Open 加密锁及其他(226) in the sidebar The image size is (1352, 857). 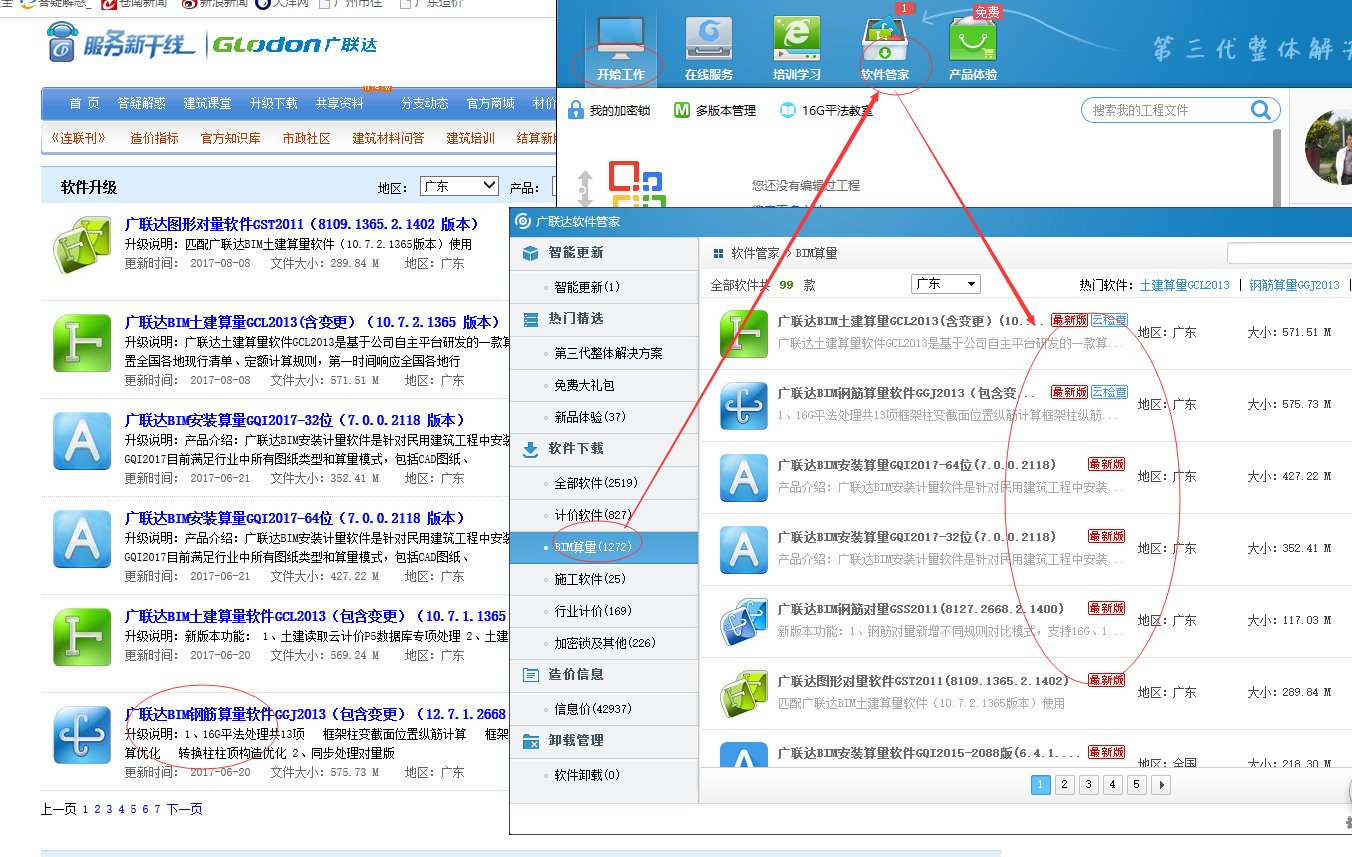tap(605, 643)
